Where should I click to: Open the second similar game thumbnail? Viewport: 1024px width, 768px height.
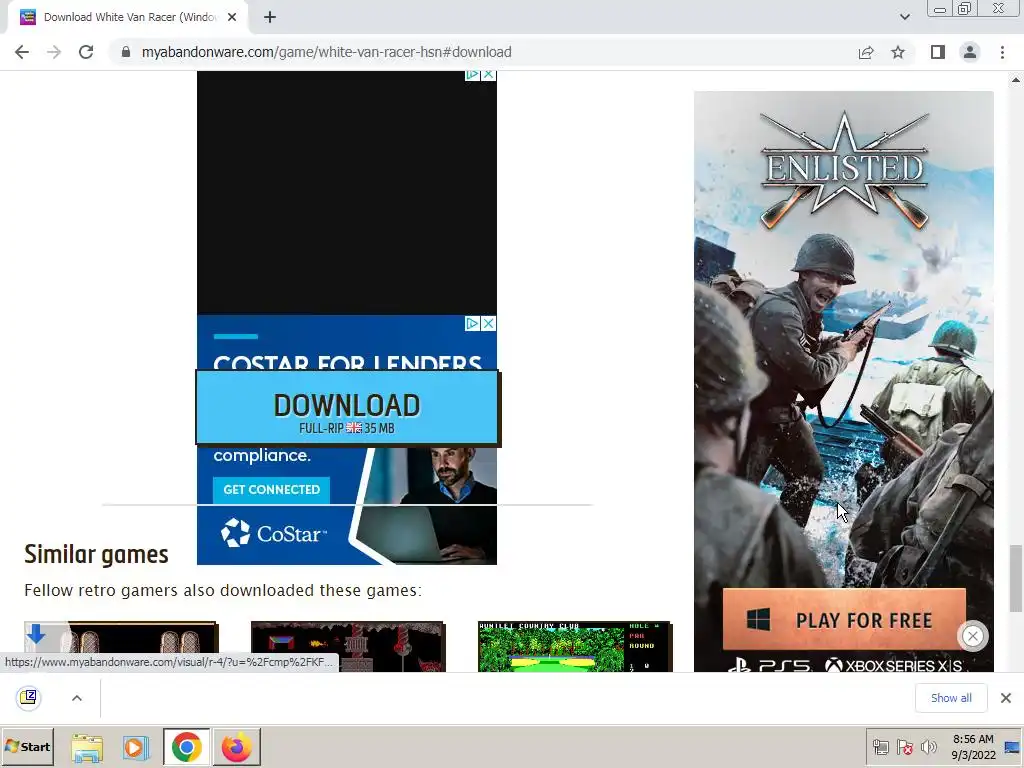tap(348, 647)
